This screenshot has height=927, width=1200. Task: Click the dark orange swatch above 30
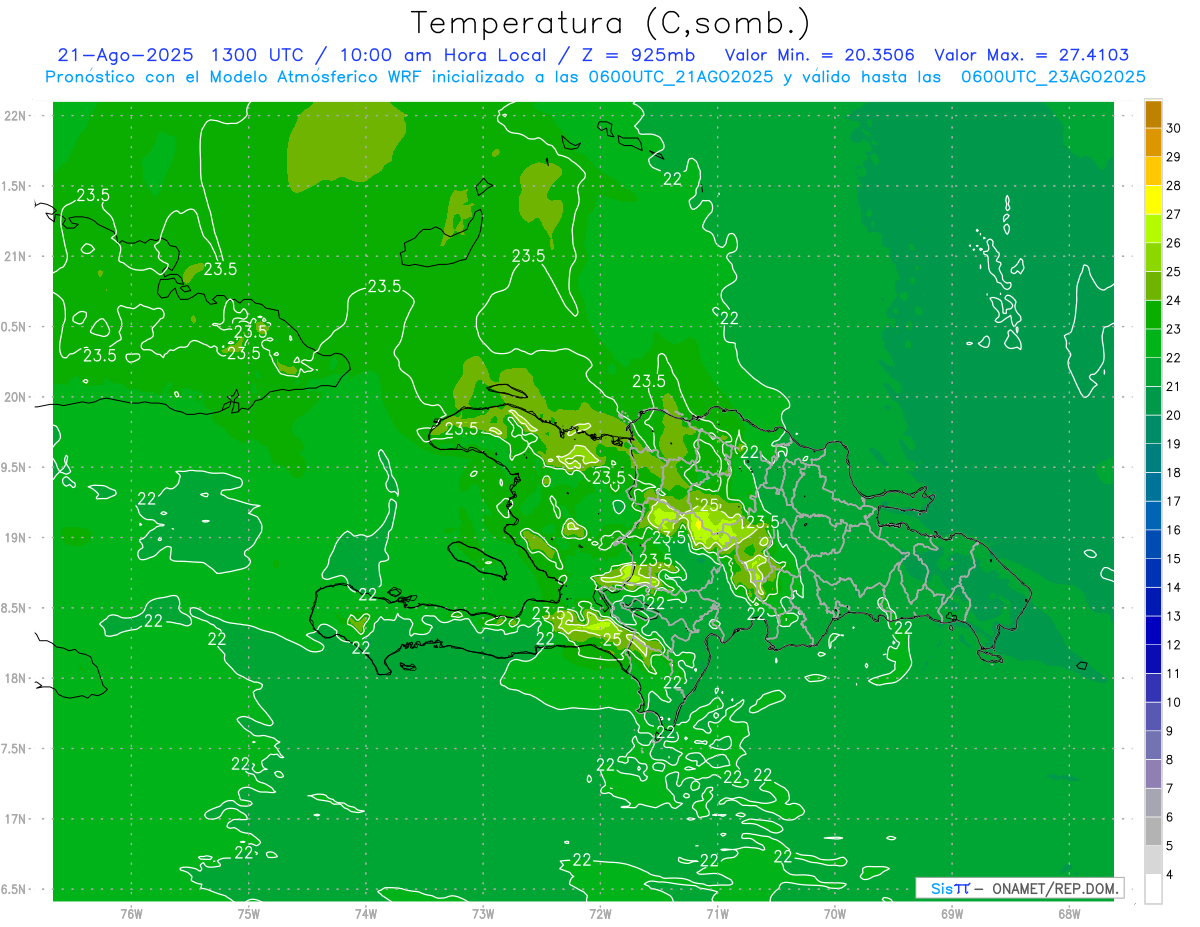click(x=1153, y=114)
